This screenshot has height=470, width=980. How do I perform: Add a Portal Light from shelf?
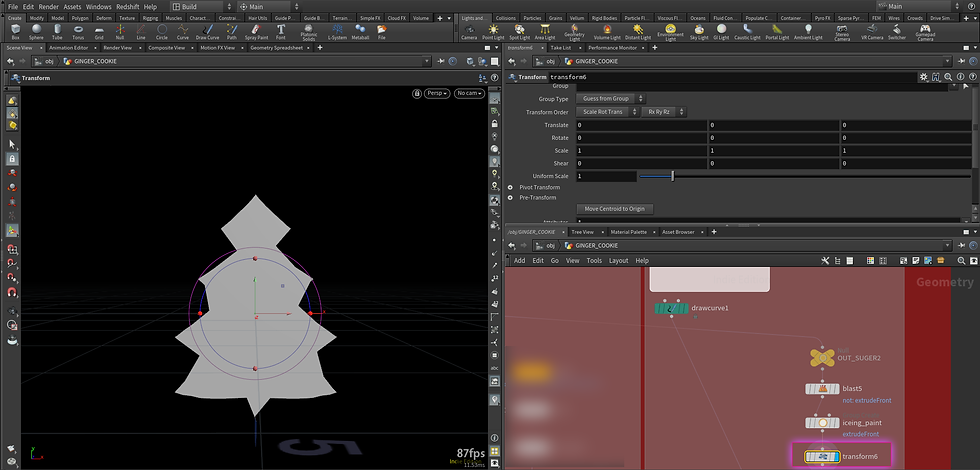[778, 32]
